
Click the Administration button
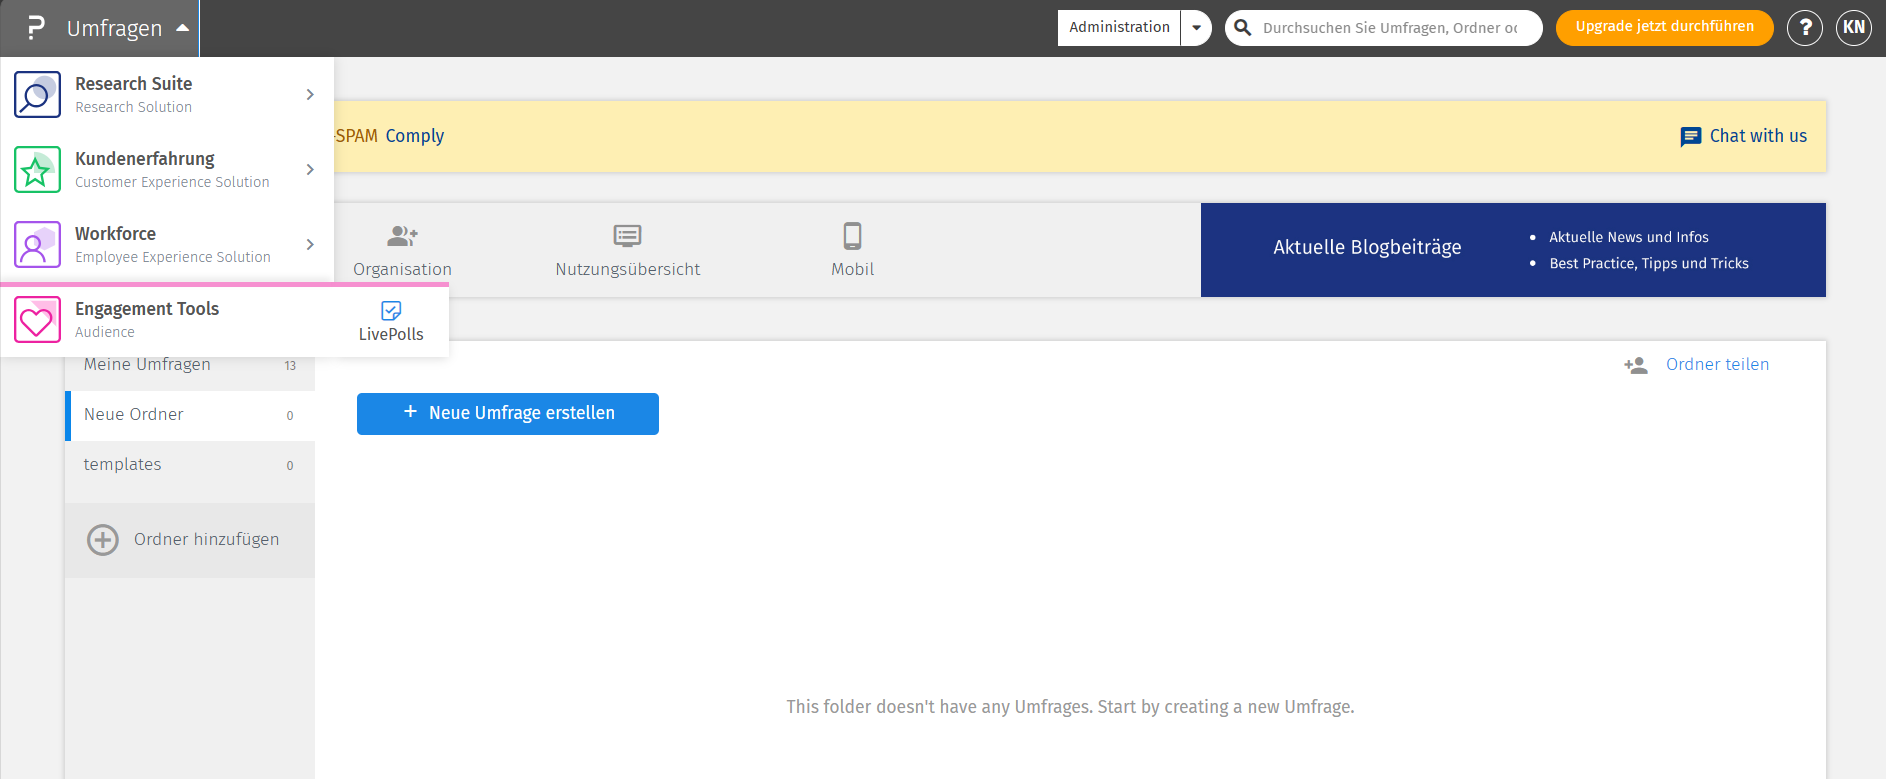1119,28
